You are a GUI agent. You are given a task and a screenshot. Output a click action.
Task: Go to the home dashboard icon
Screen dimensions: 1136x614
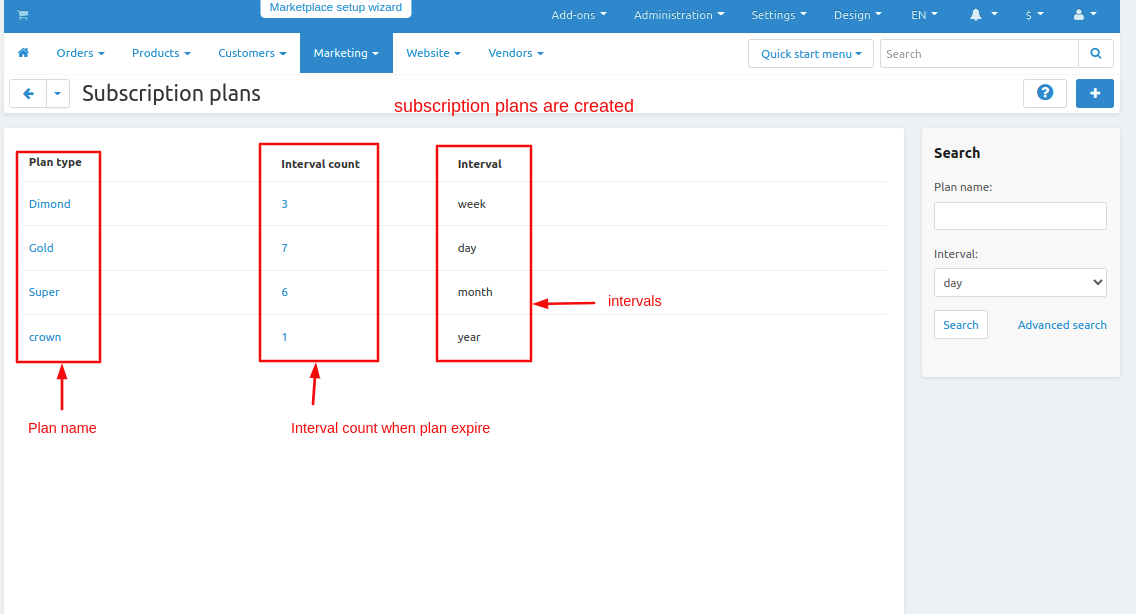click(23, 53)
